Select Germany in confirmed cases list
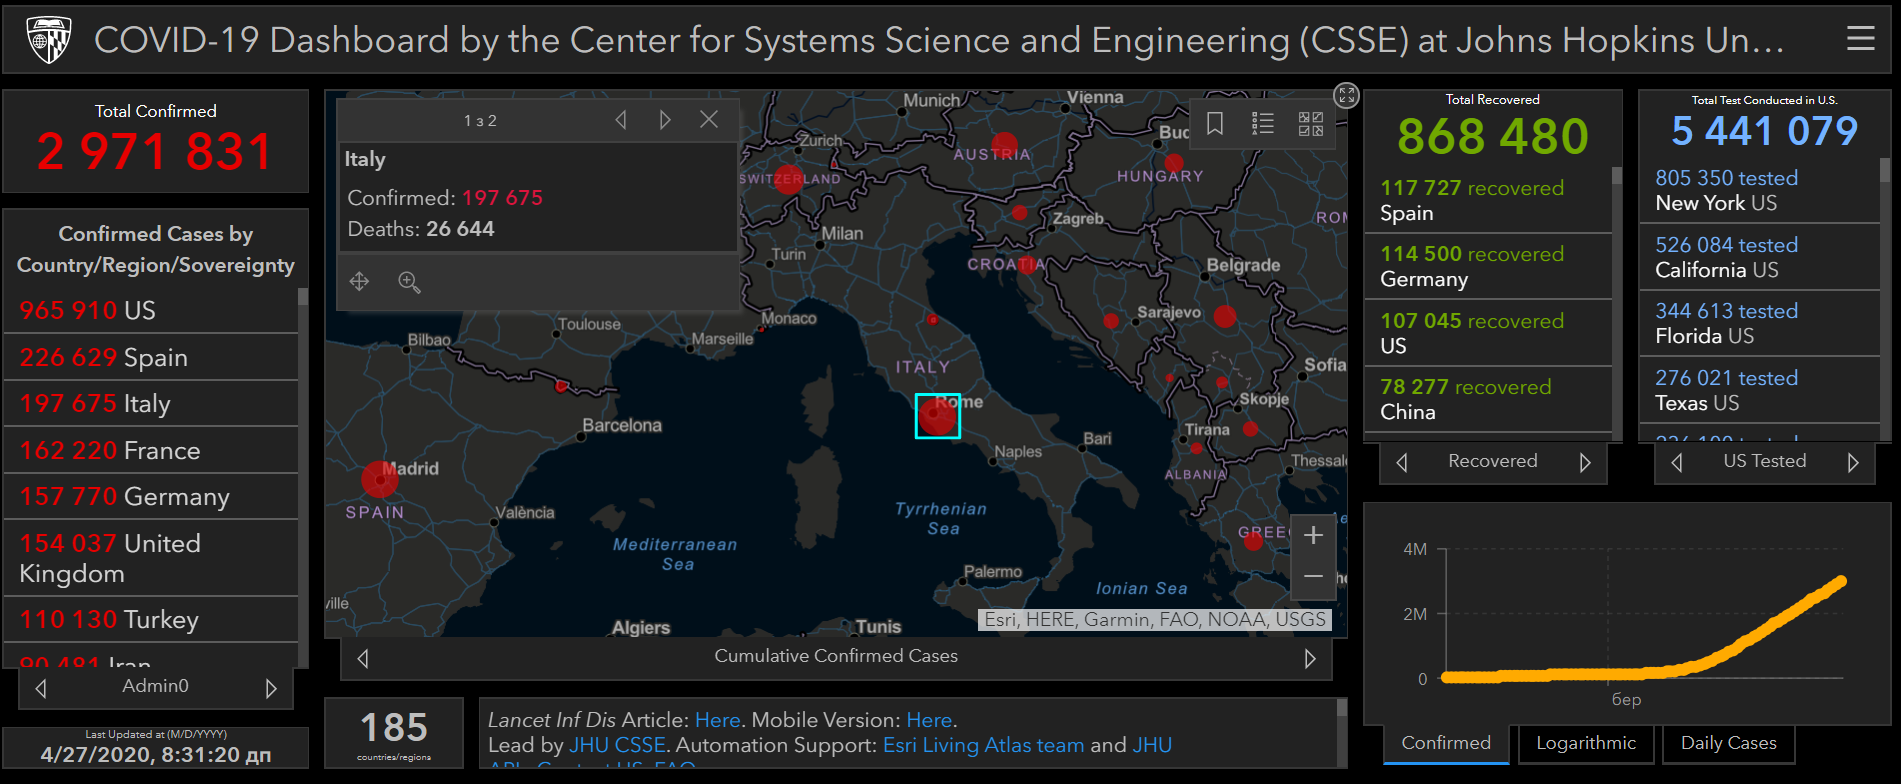This screenshot has height=784, width=1901. (x=151, y=497)
